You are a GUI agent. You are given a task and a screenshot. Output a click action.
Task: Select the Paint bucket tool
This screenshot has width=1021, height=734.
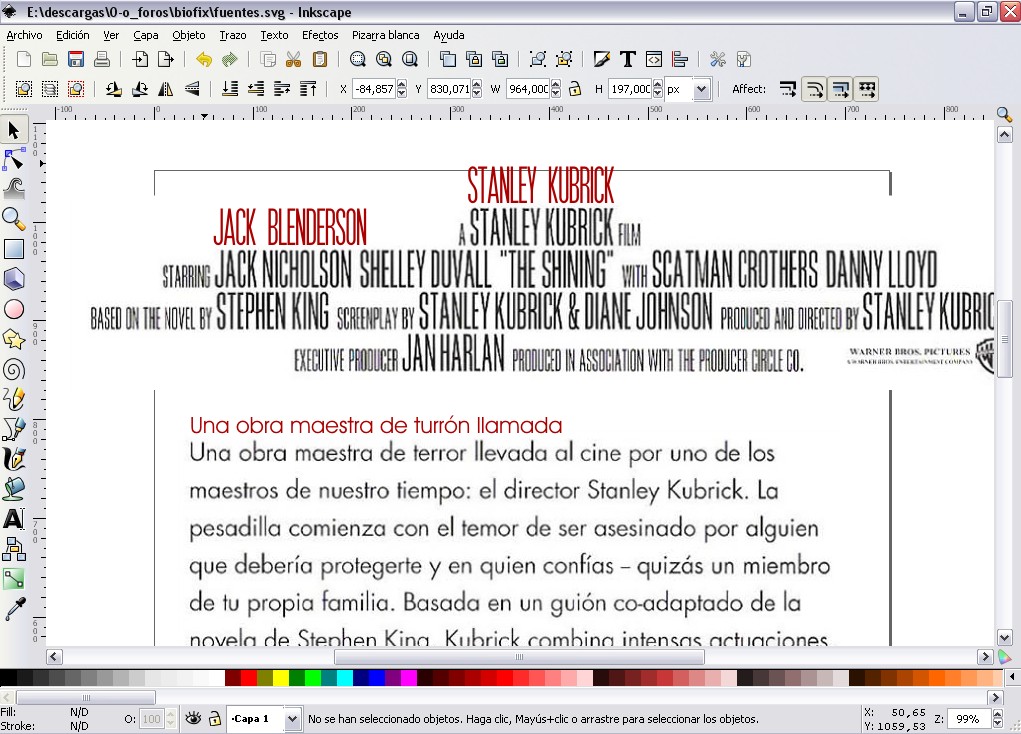[x=14, y=489]
